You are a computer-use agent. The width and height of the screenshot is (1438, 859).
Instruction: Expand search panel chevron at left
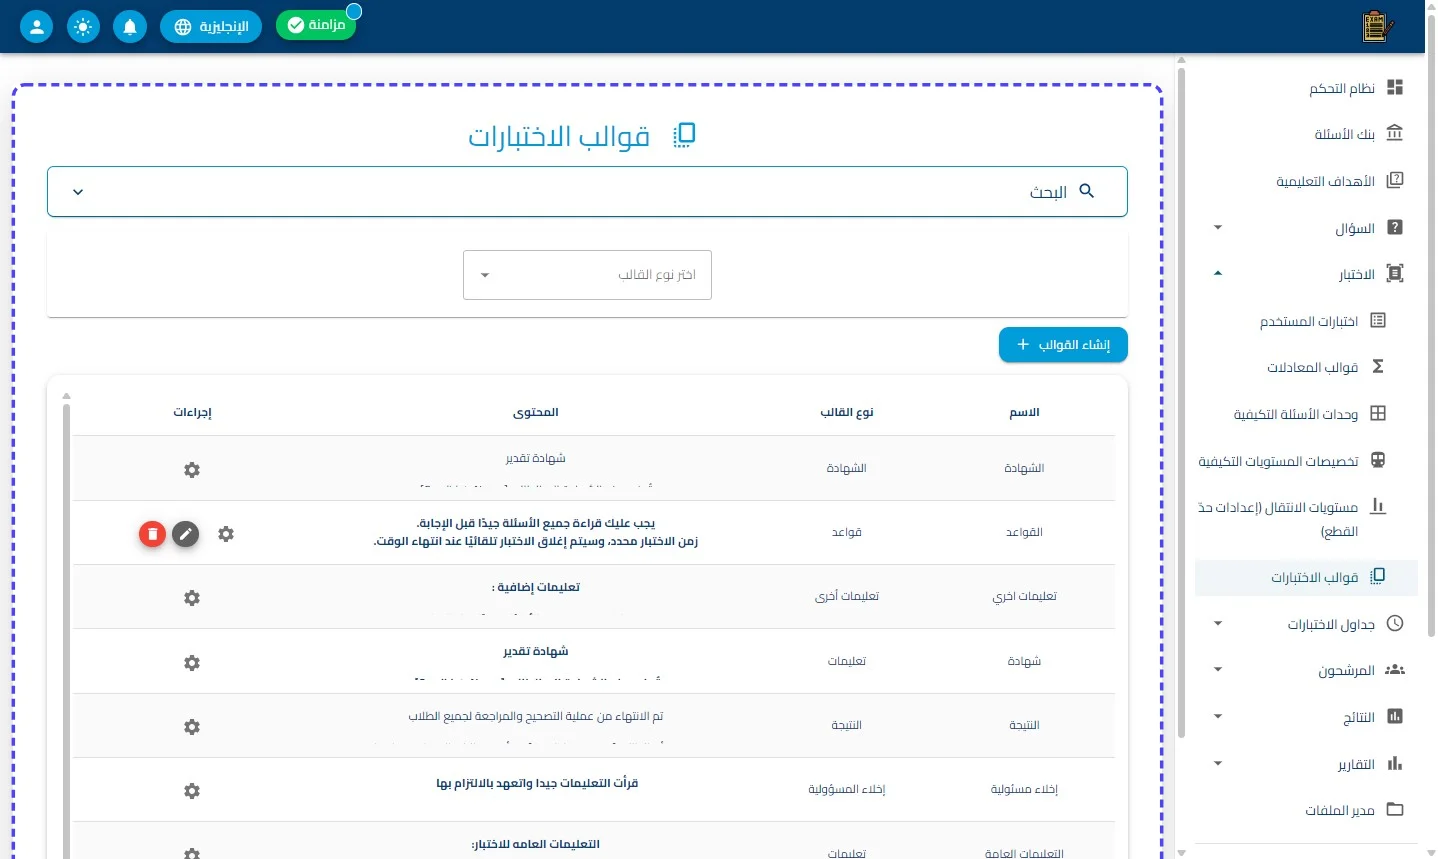click(78, 192)
